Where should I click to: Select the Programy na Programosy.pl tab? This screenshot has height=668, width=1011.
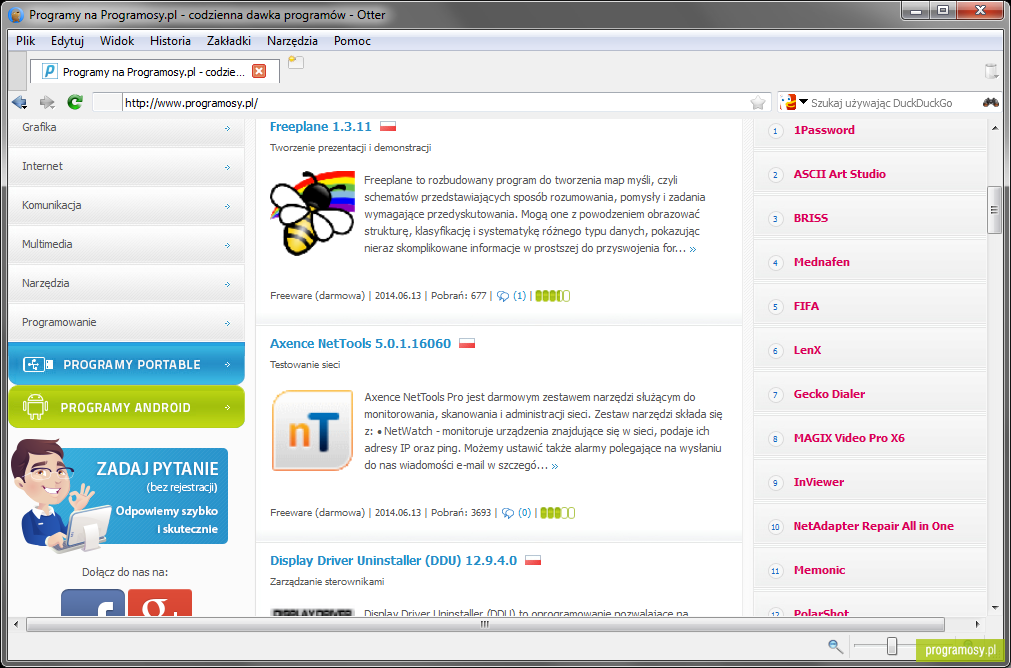(155, 72)
